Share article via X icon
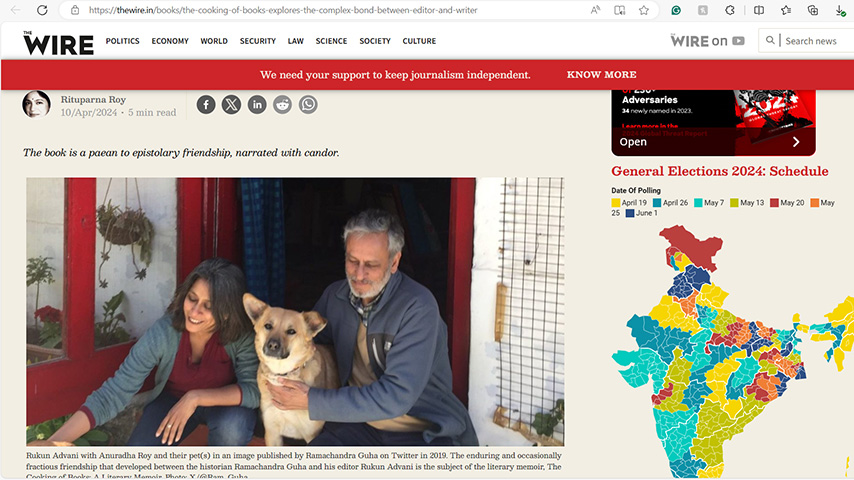The width and height of the screenshot is (854, 480). coord(231,105)
